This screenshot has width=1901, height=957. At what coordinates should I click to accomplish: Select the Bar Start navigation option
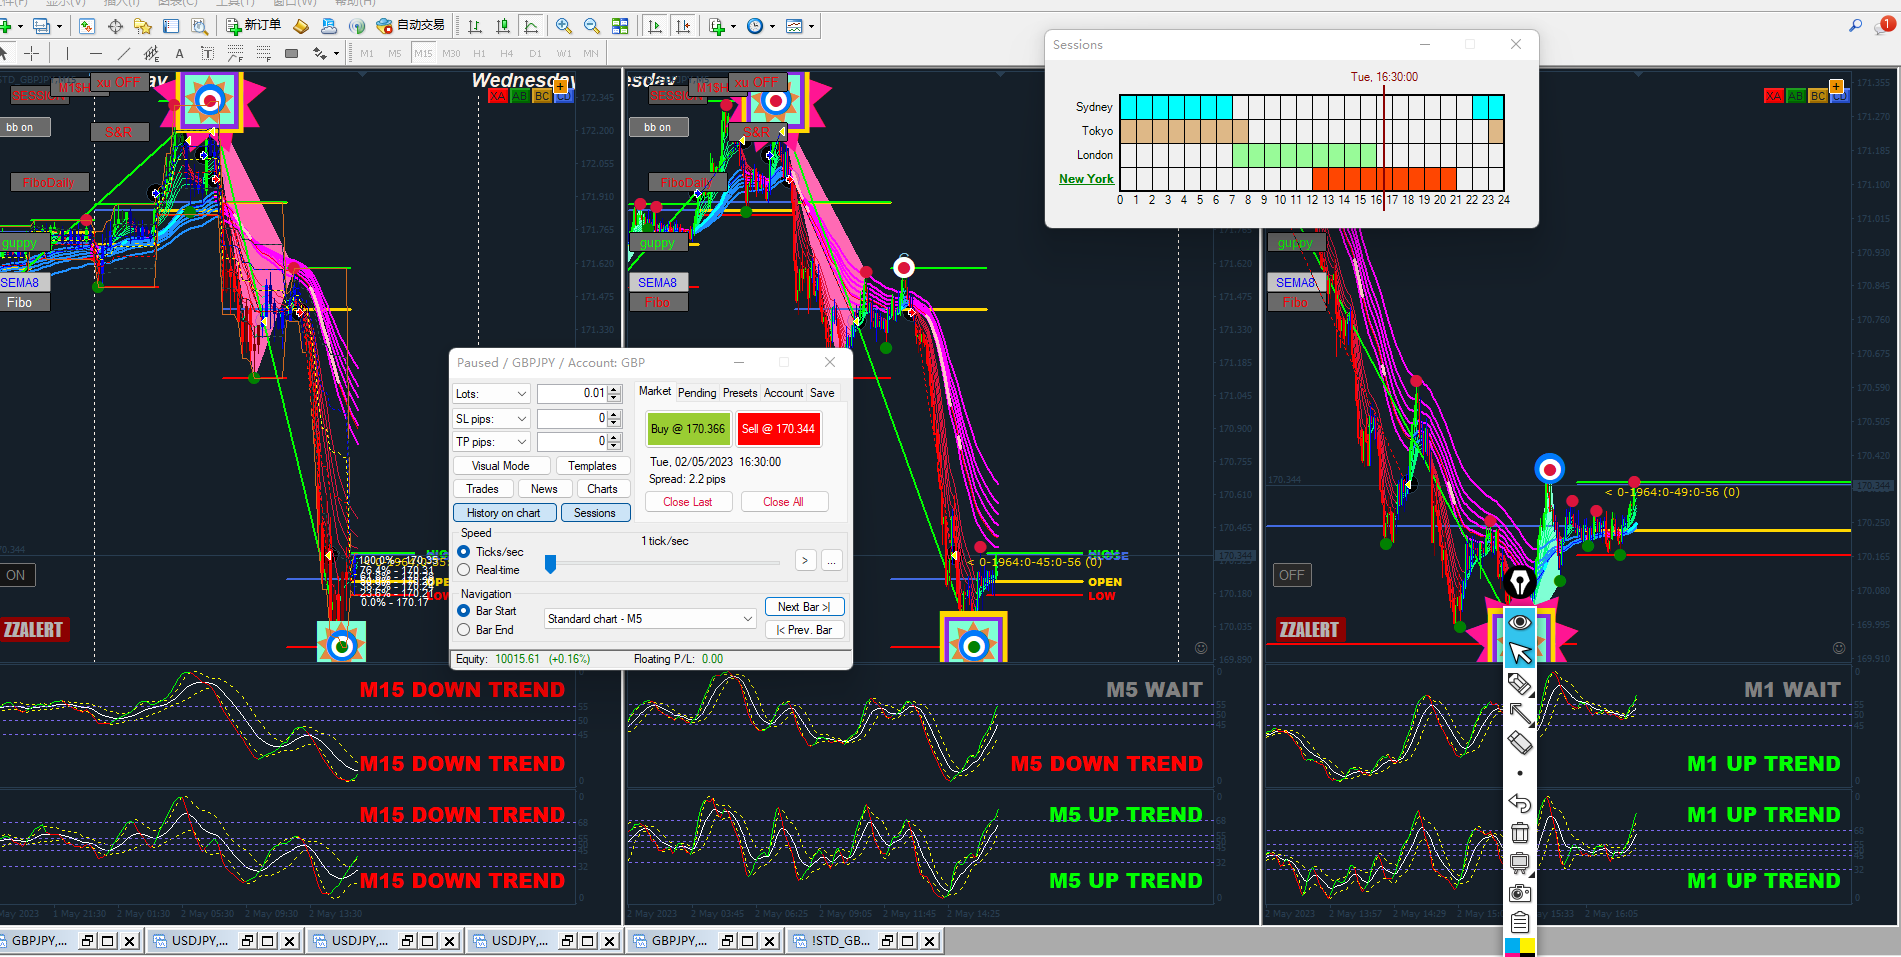[464, 611]
